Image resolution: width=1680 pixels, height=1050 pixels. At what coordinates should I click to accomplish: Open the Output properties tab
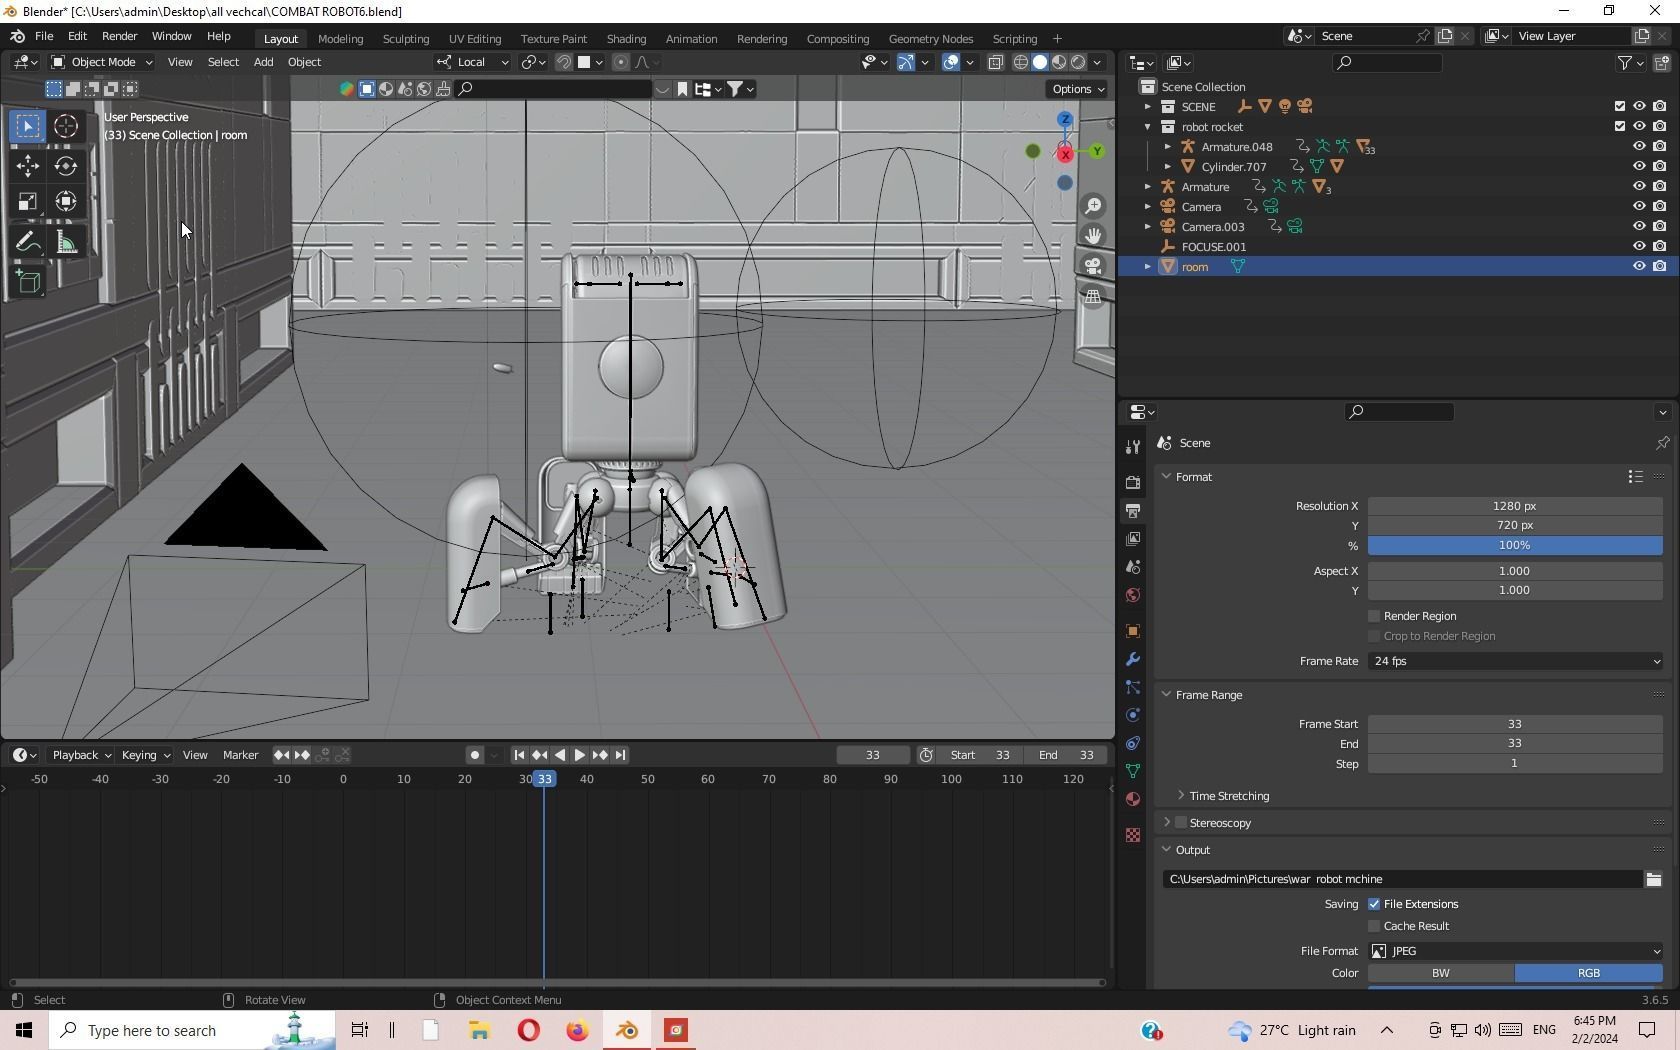coord(1132,511)
